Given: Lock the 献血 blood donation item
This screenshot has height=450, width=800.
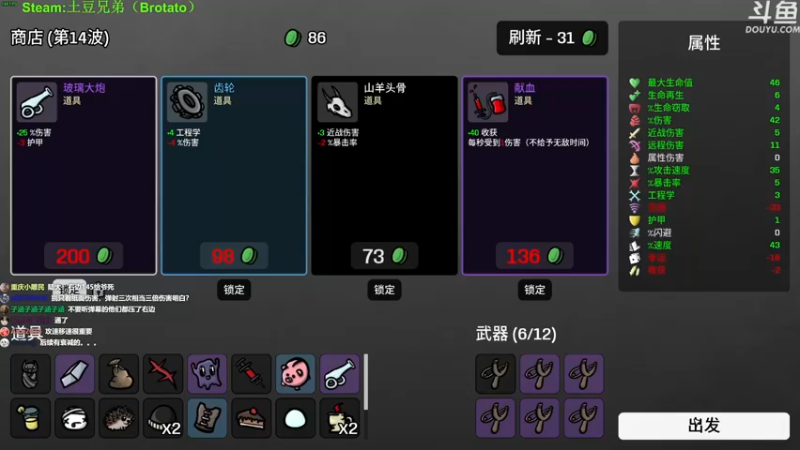Looking at the screenshot, I should click(535, 290).
